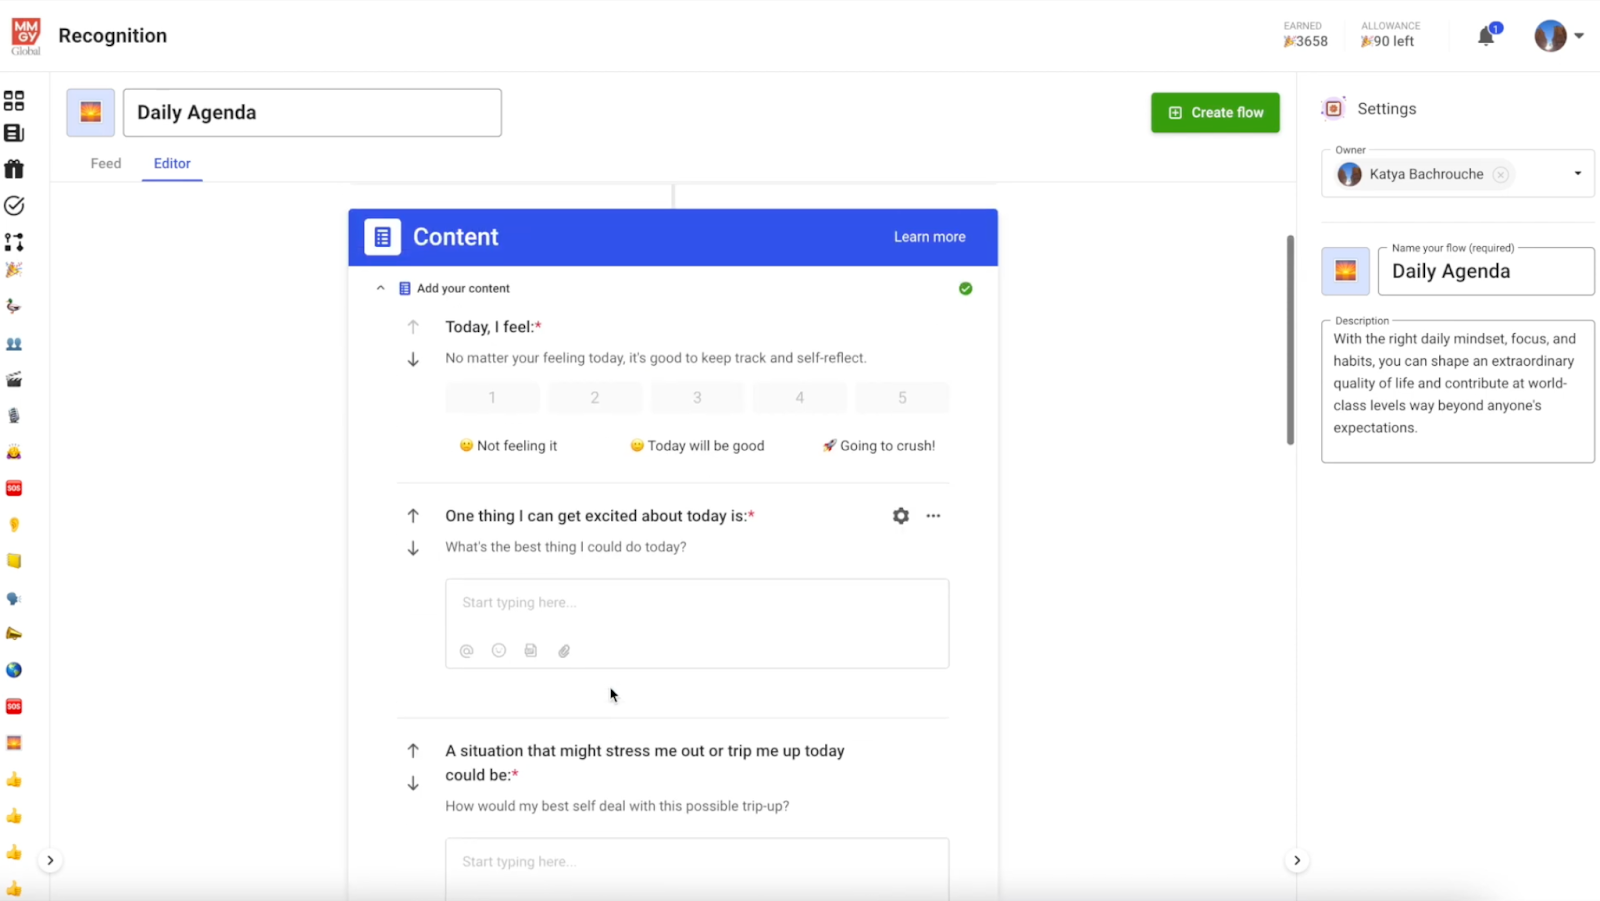Click the Create flow button
The image size is (1600, 901).
[1214, 112]
